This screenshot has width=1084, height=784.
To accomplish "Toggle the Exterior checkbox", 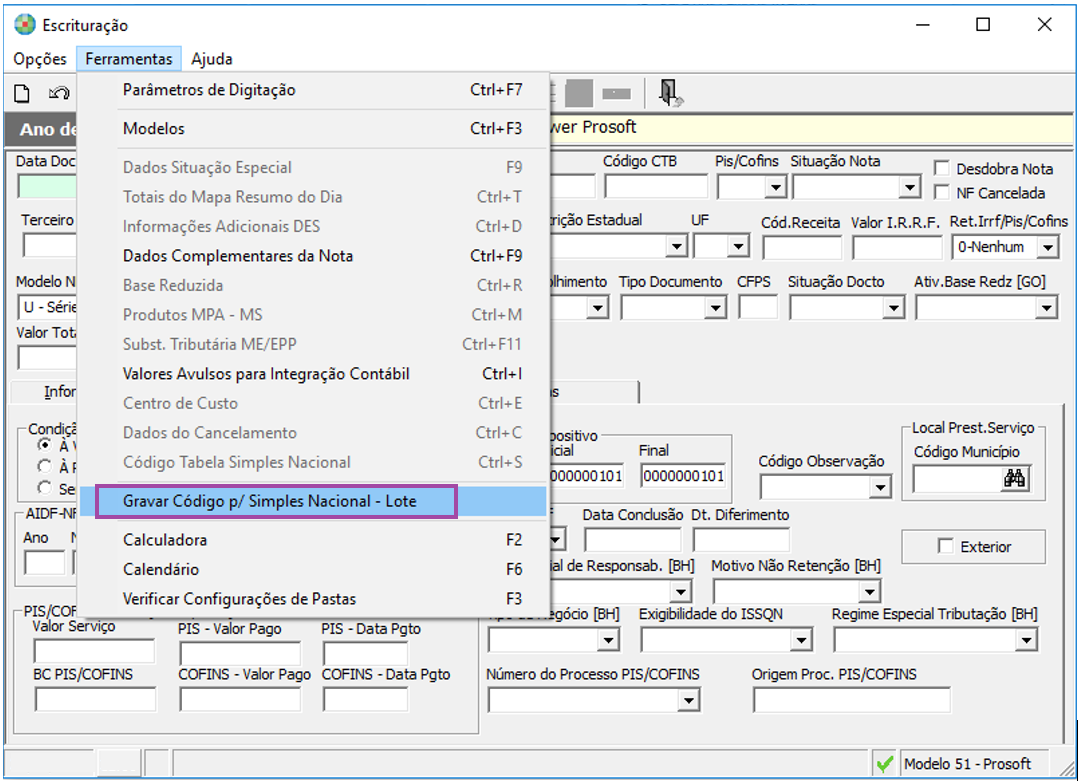I will point(945,546).
